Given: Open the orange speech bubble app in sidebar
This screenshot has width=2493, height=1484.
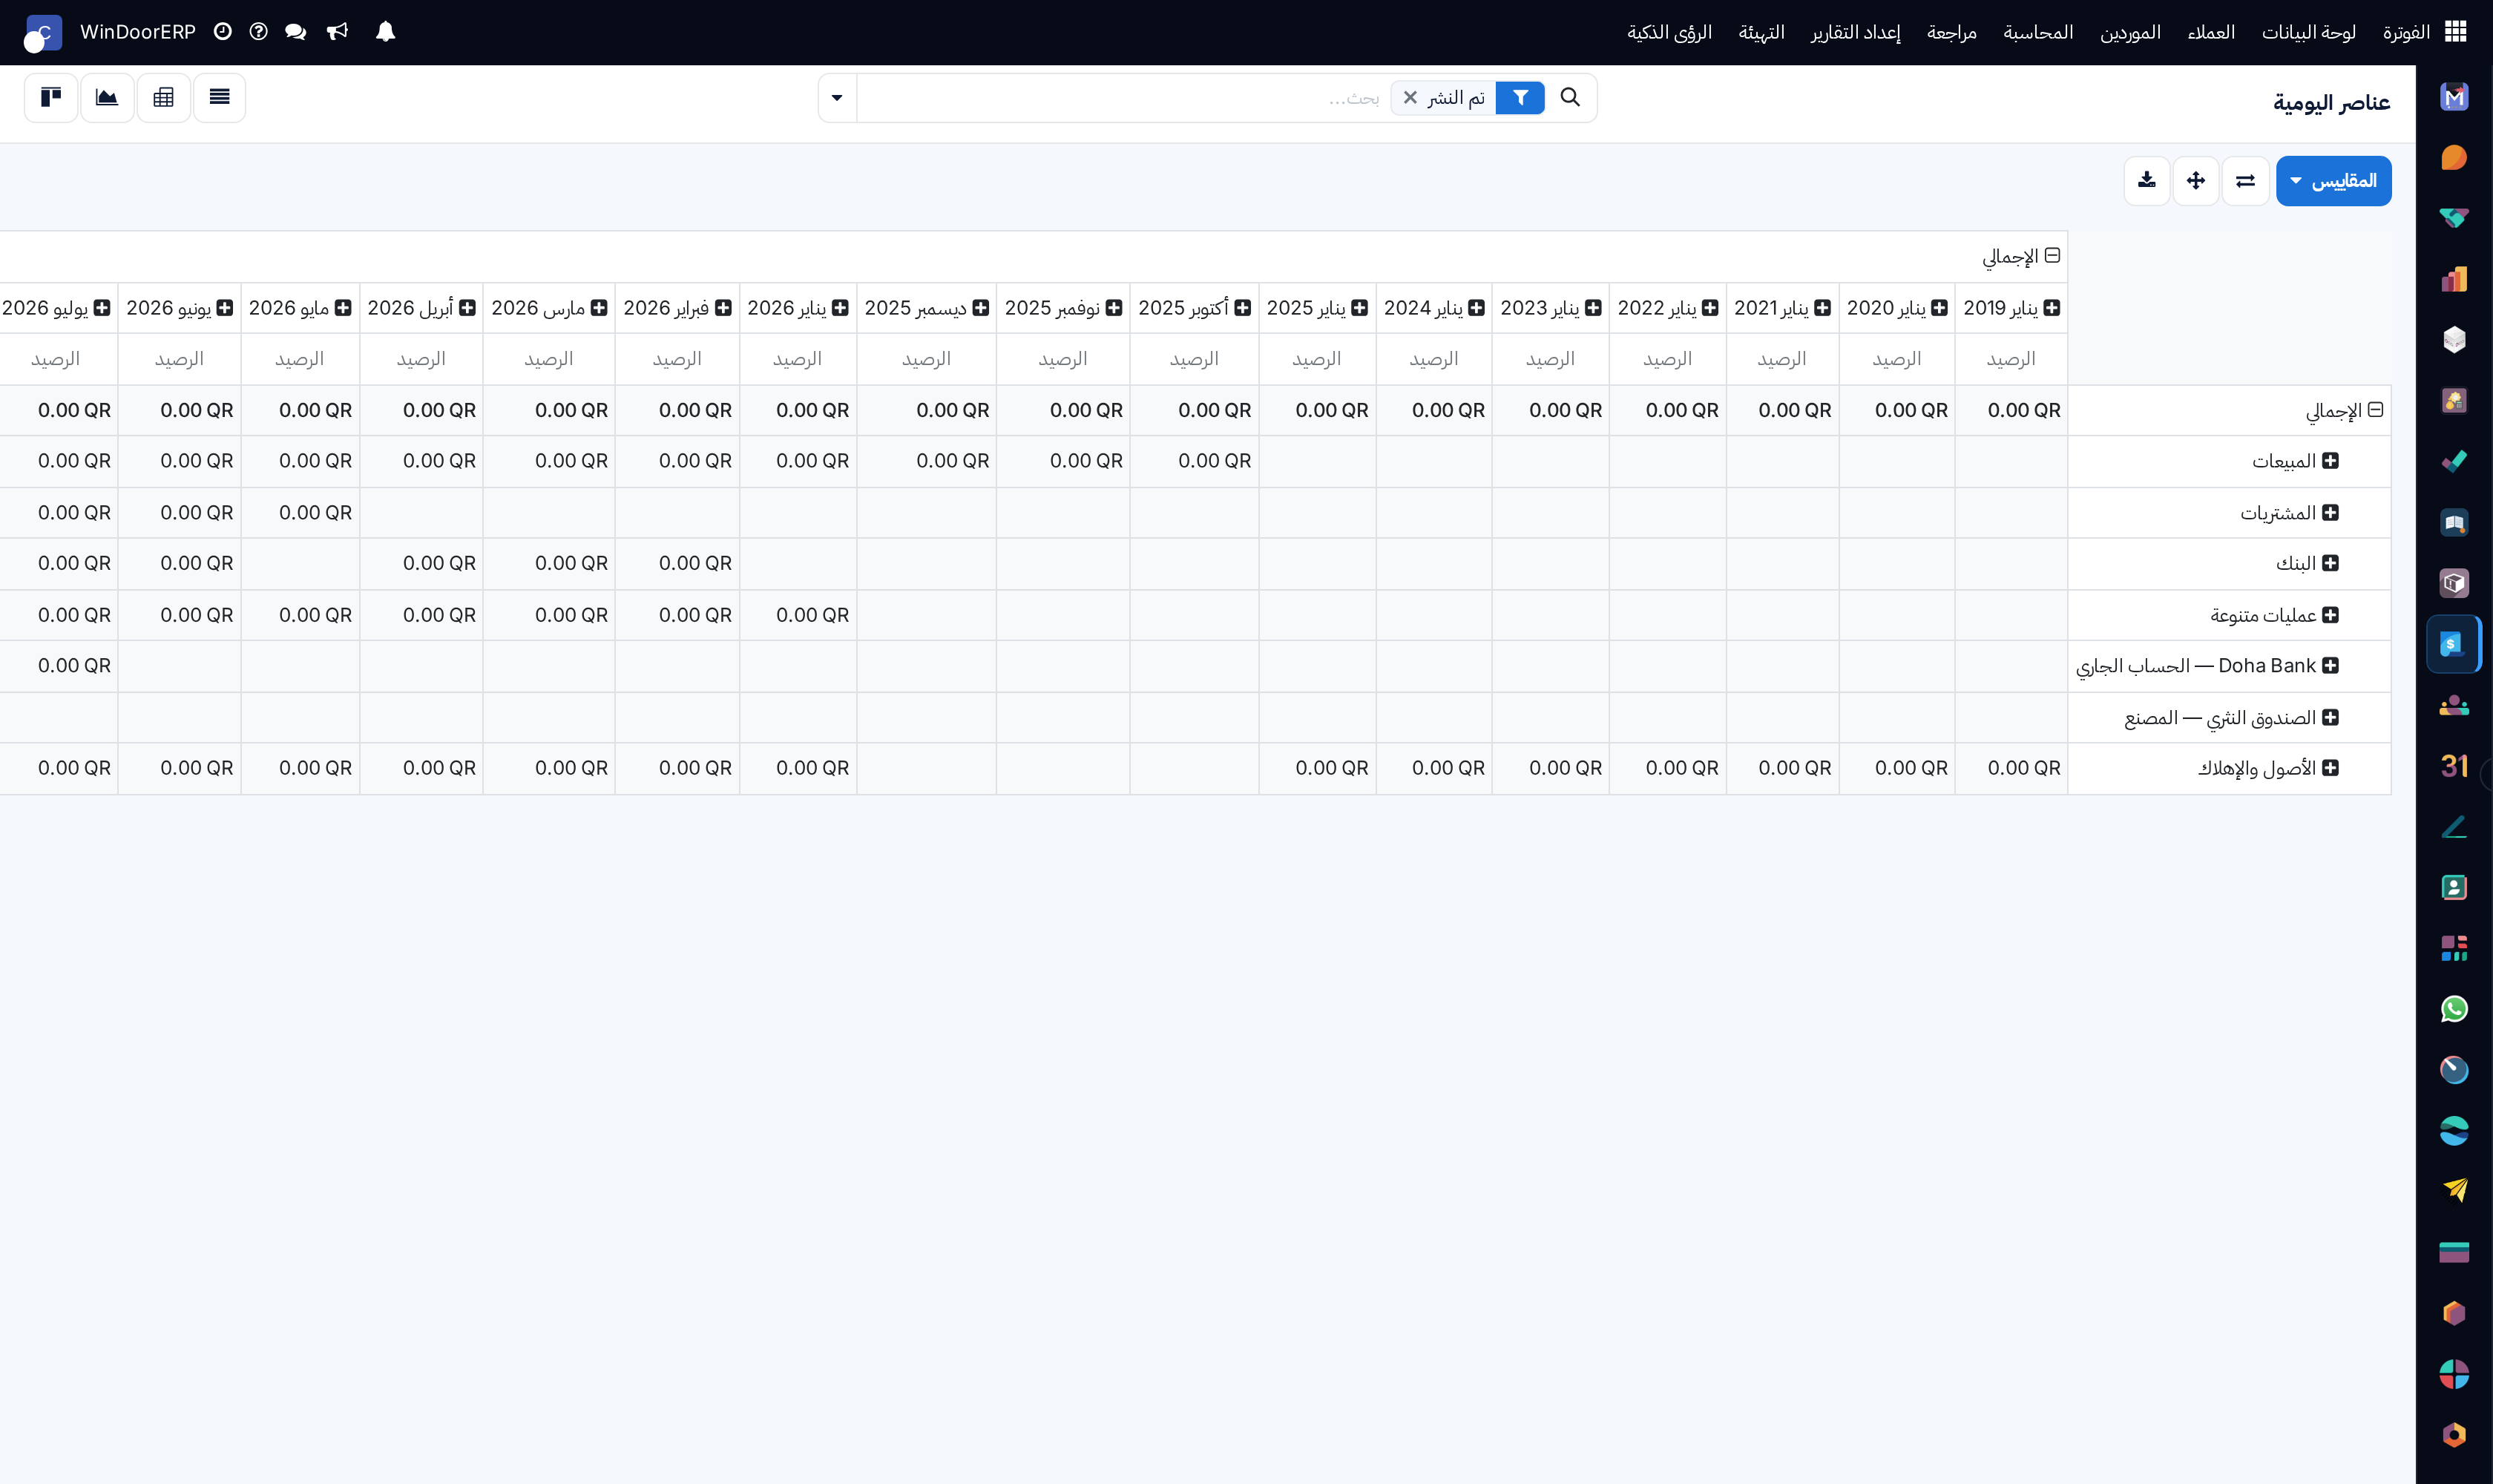Looking at the screenshot, I should [2454, 158].
